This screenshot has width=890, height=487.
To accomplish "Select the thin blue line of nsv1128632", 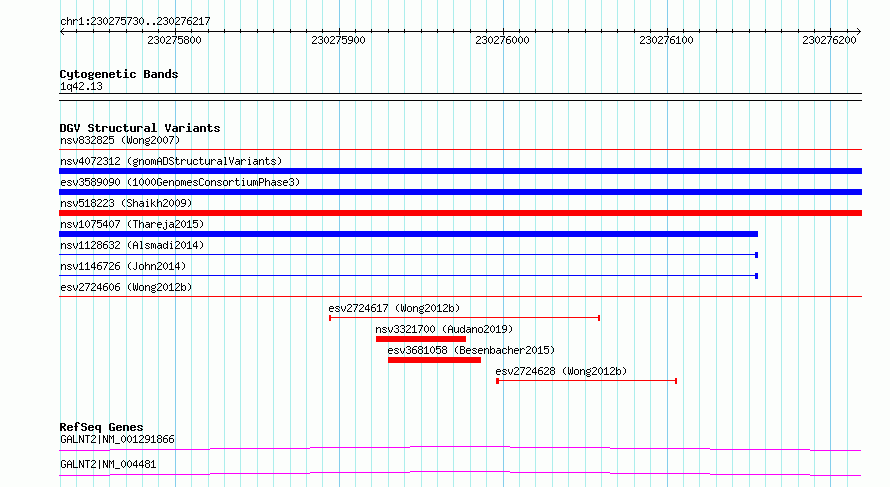I will pos(409,255).
